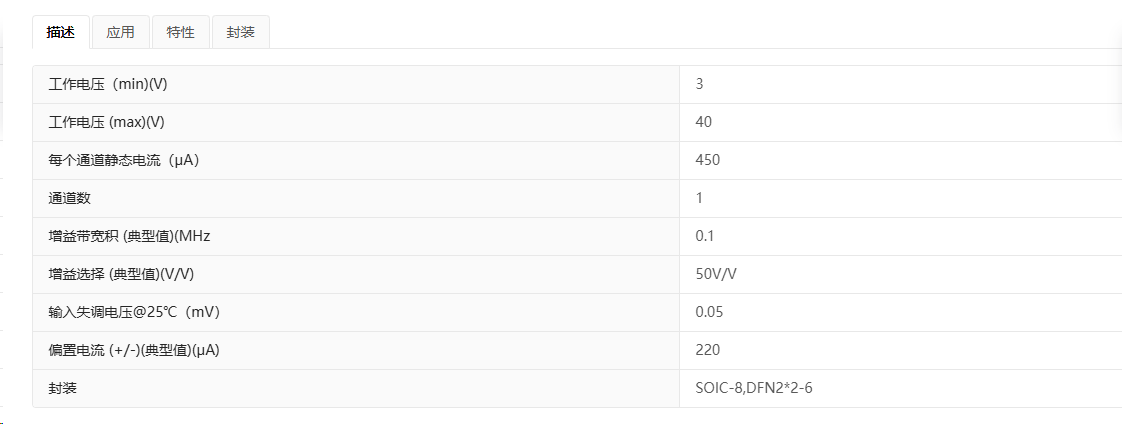
Task: Open the 应用 tab
Action: point(121,32)
